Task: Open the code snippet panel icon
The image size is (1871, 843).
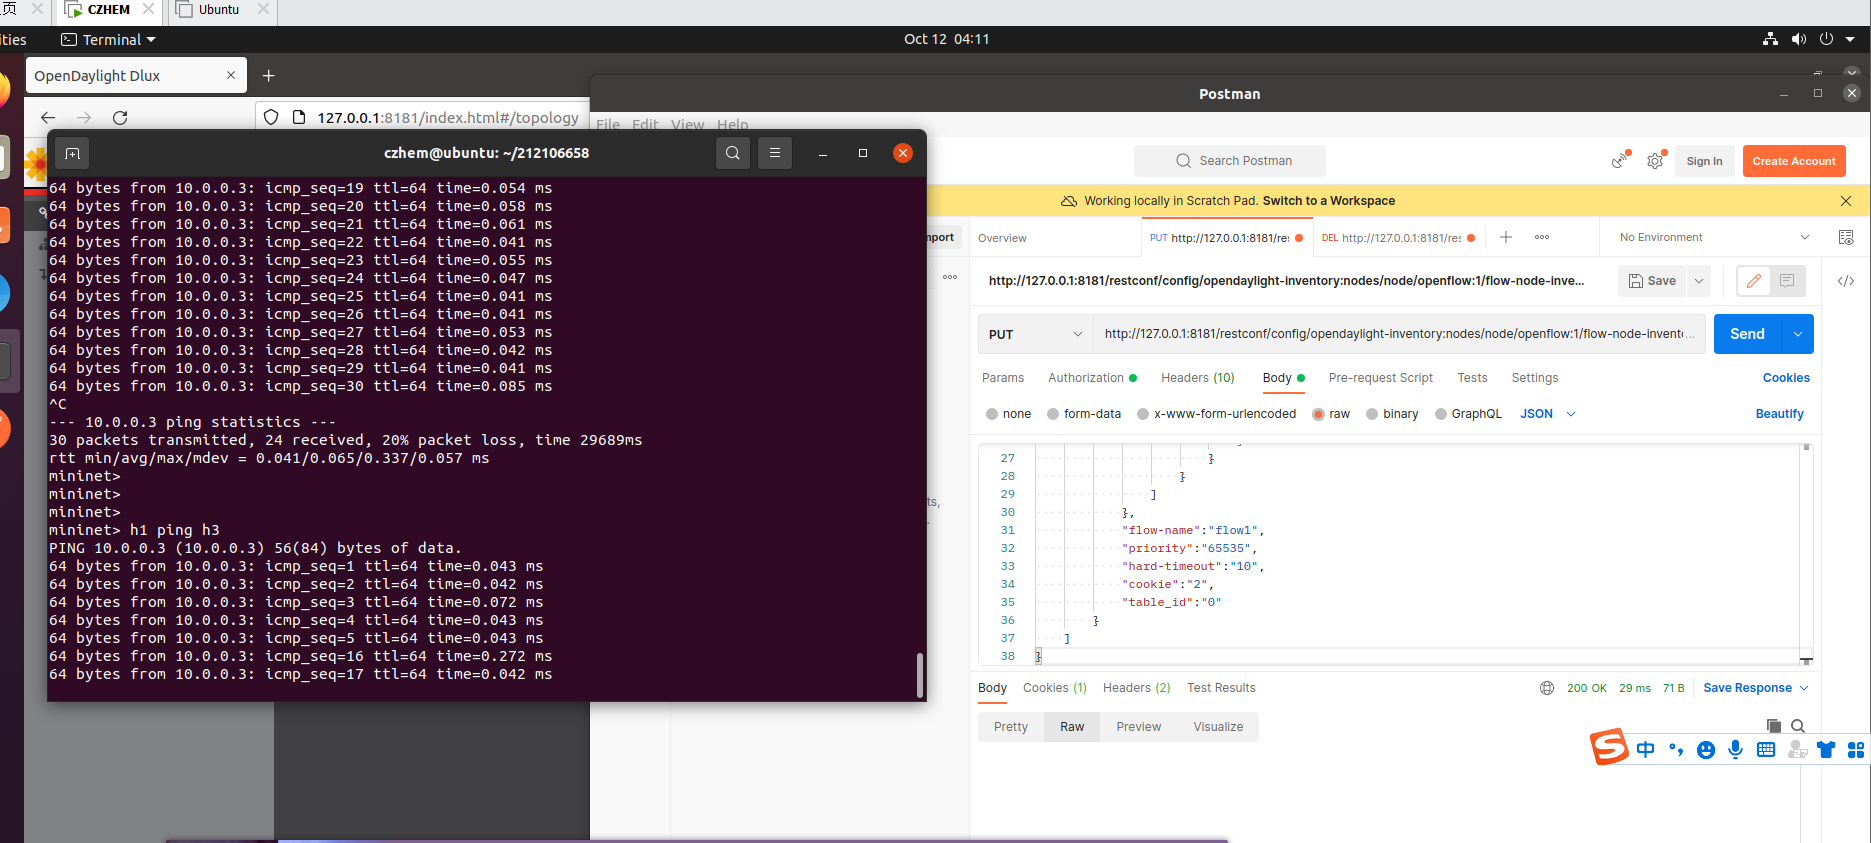Action: pos(1846,281)
